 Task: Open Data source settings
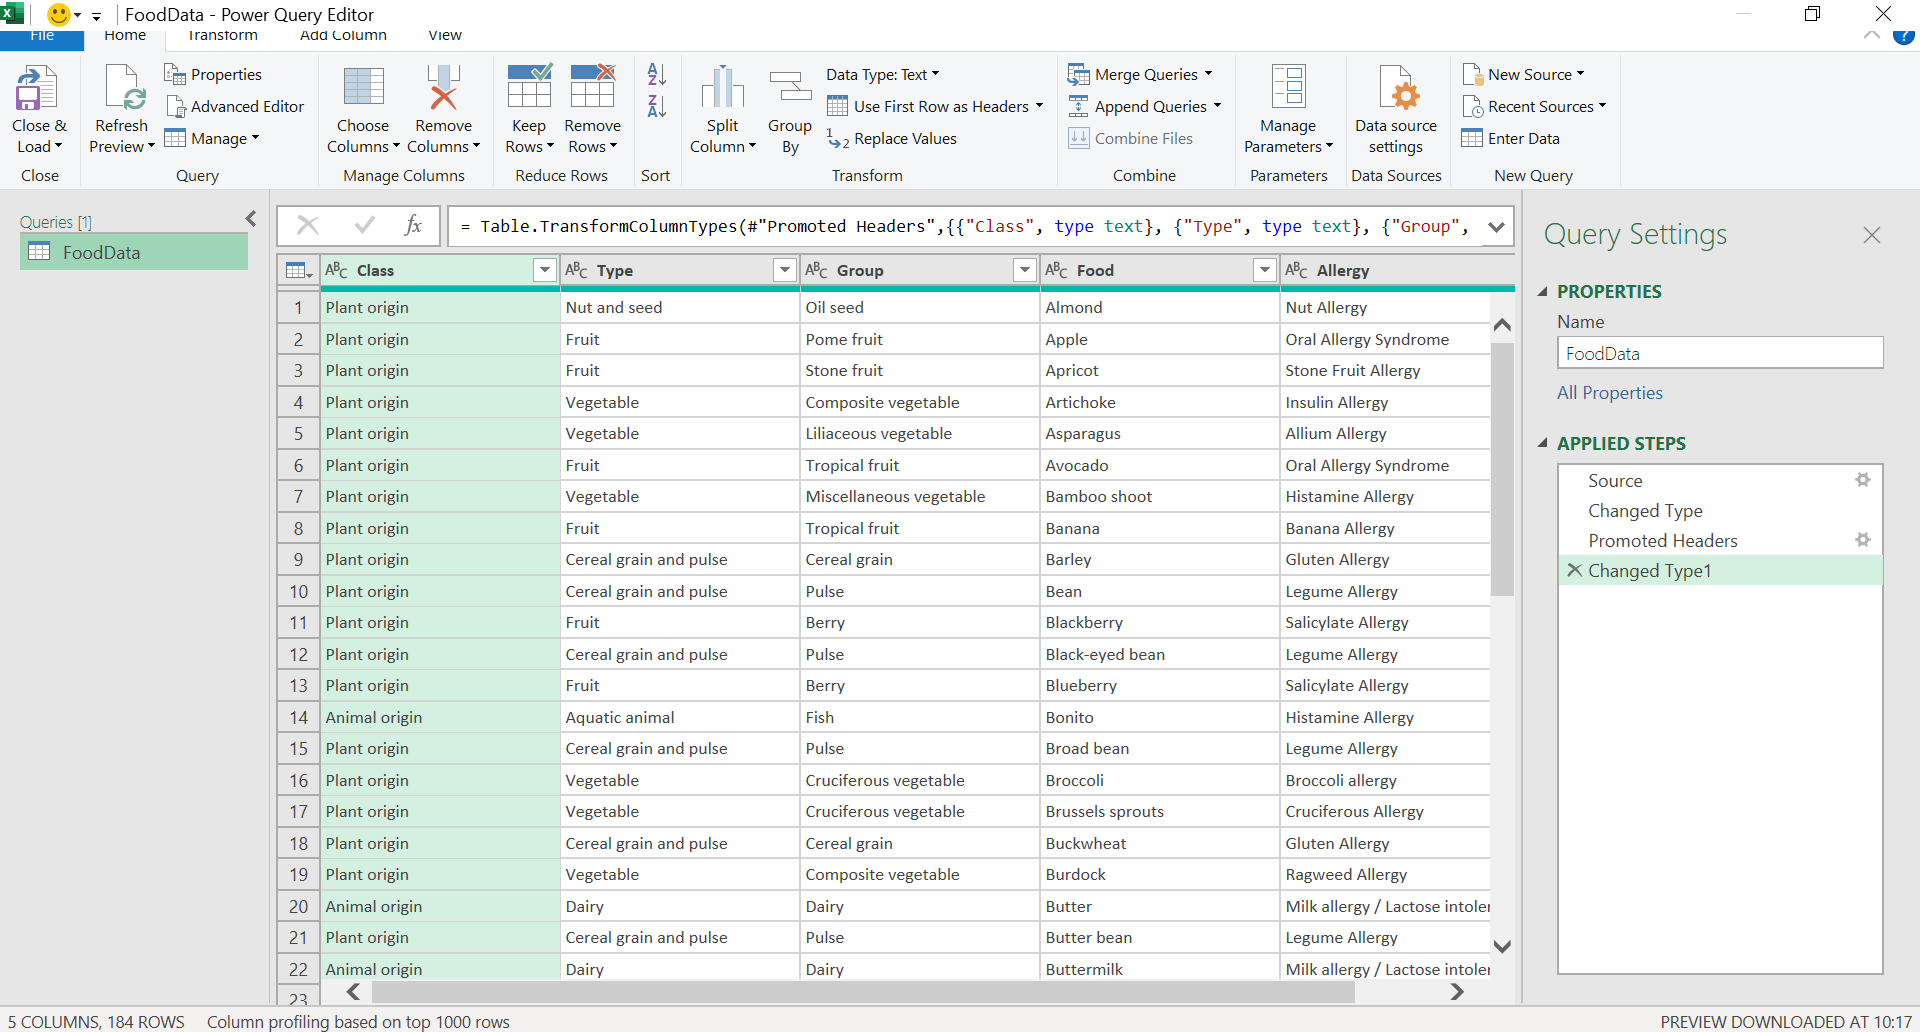pos(1395,90)
